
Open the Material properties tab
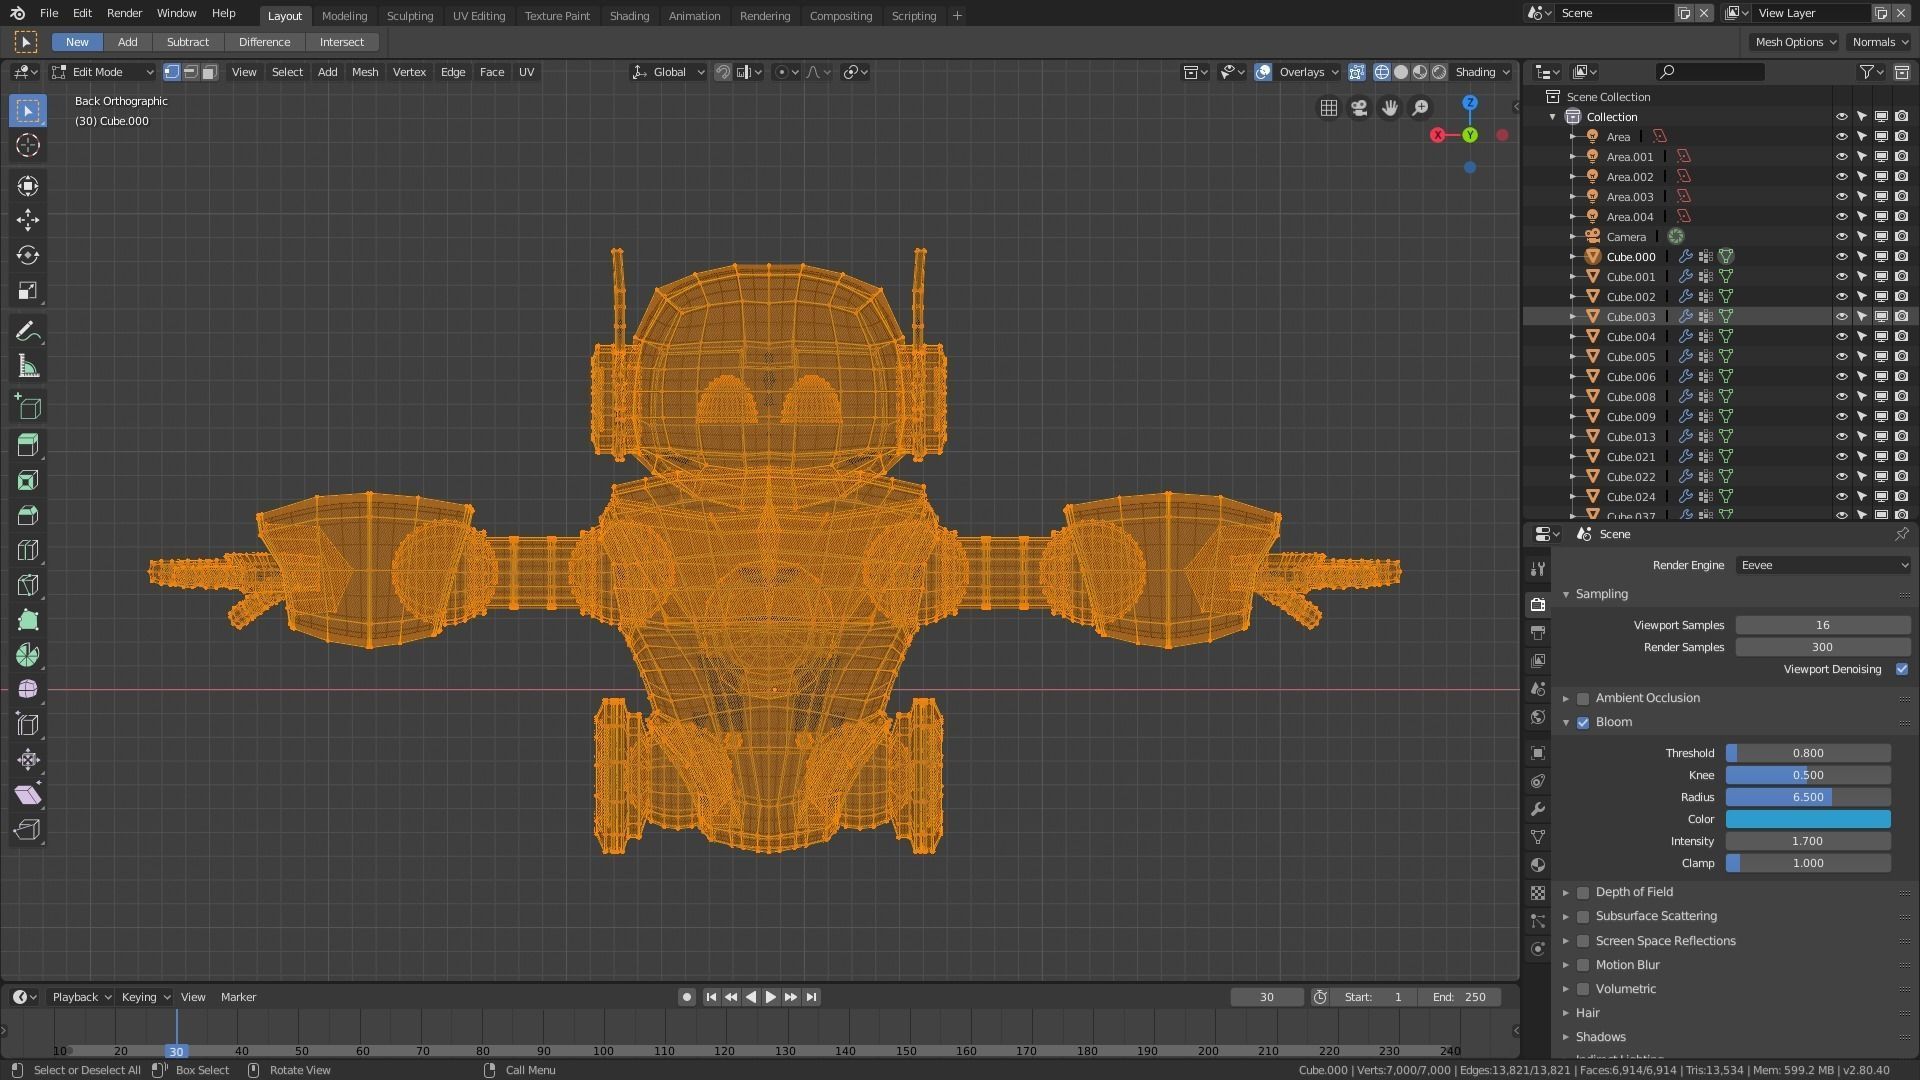(1538, 865)
